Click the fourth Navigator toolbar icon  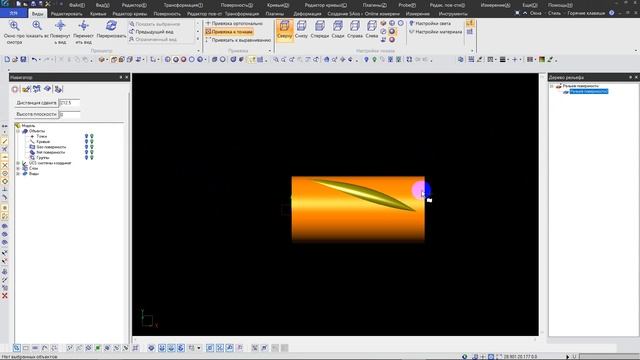[x=47, y=89]
